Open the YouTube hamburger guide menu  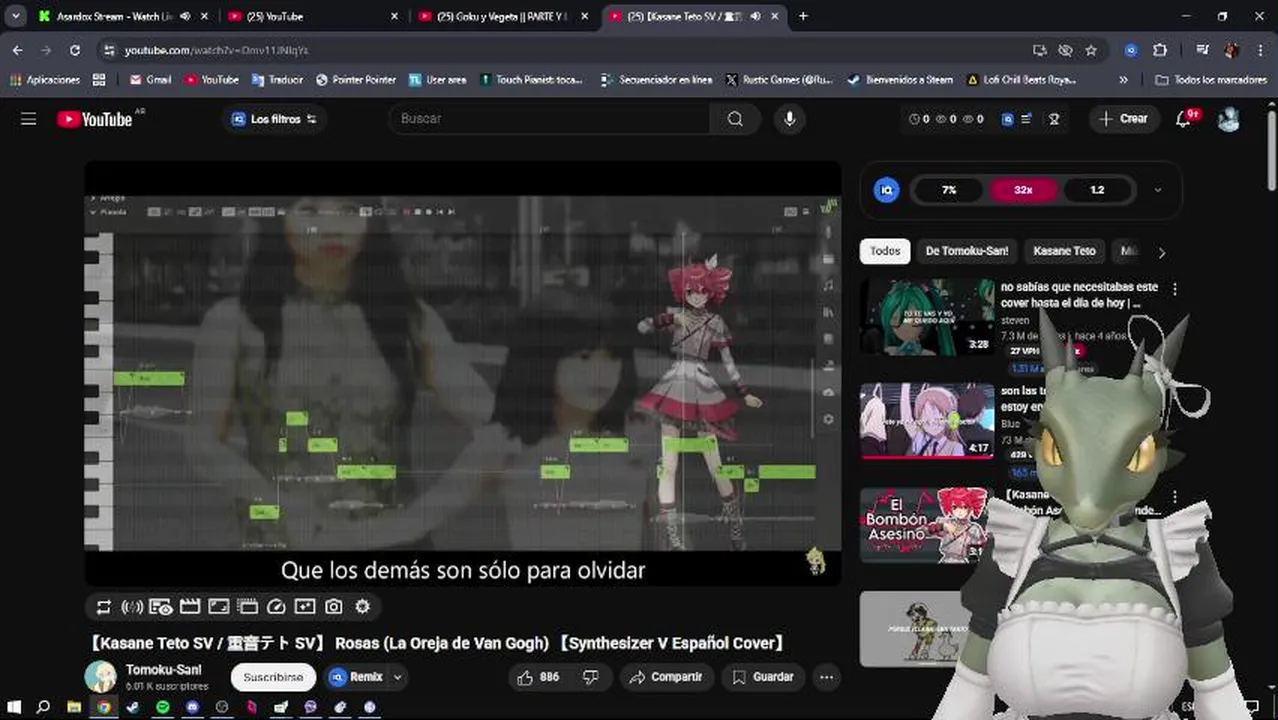29,119
